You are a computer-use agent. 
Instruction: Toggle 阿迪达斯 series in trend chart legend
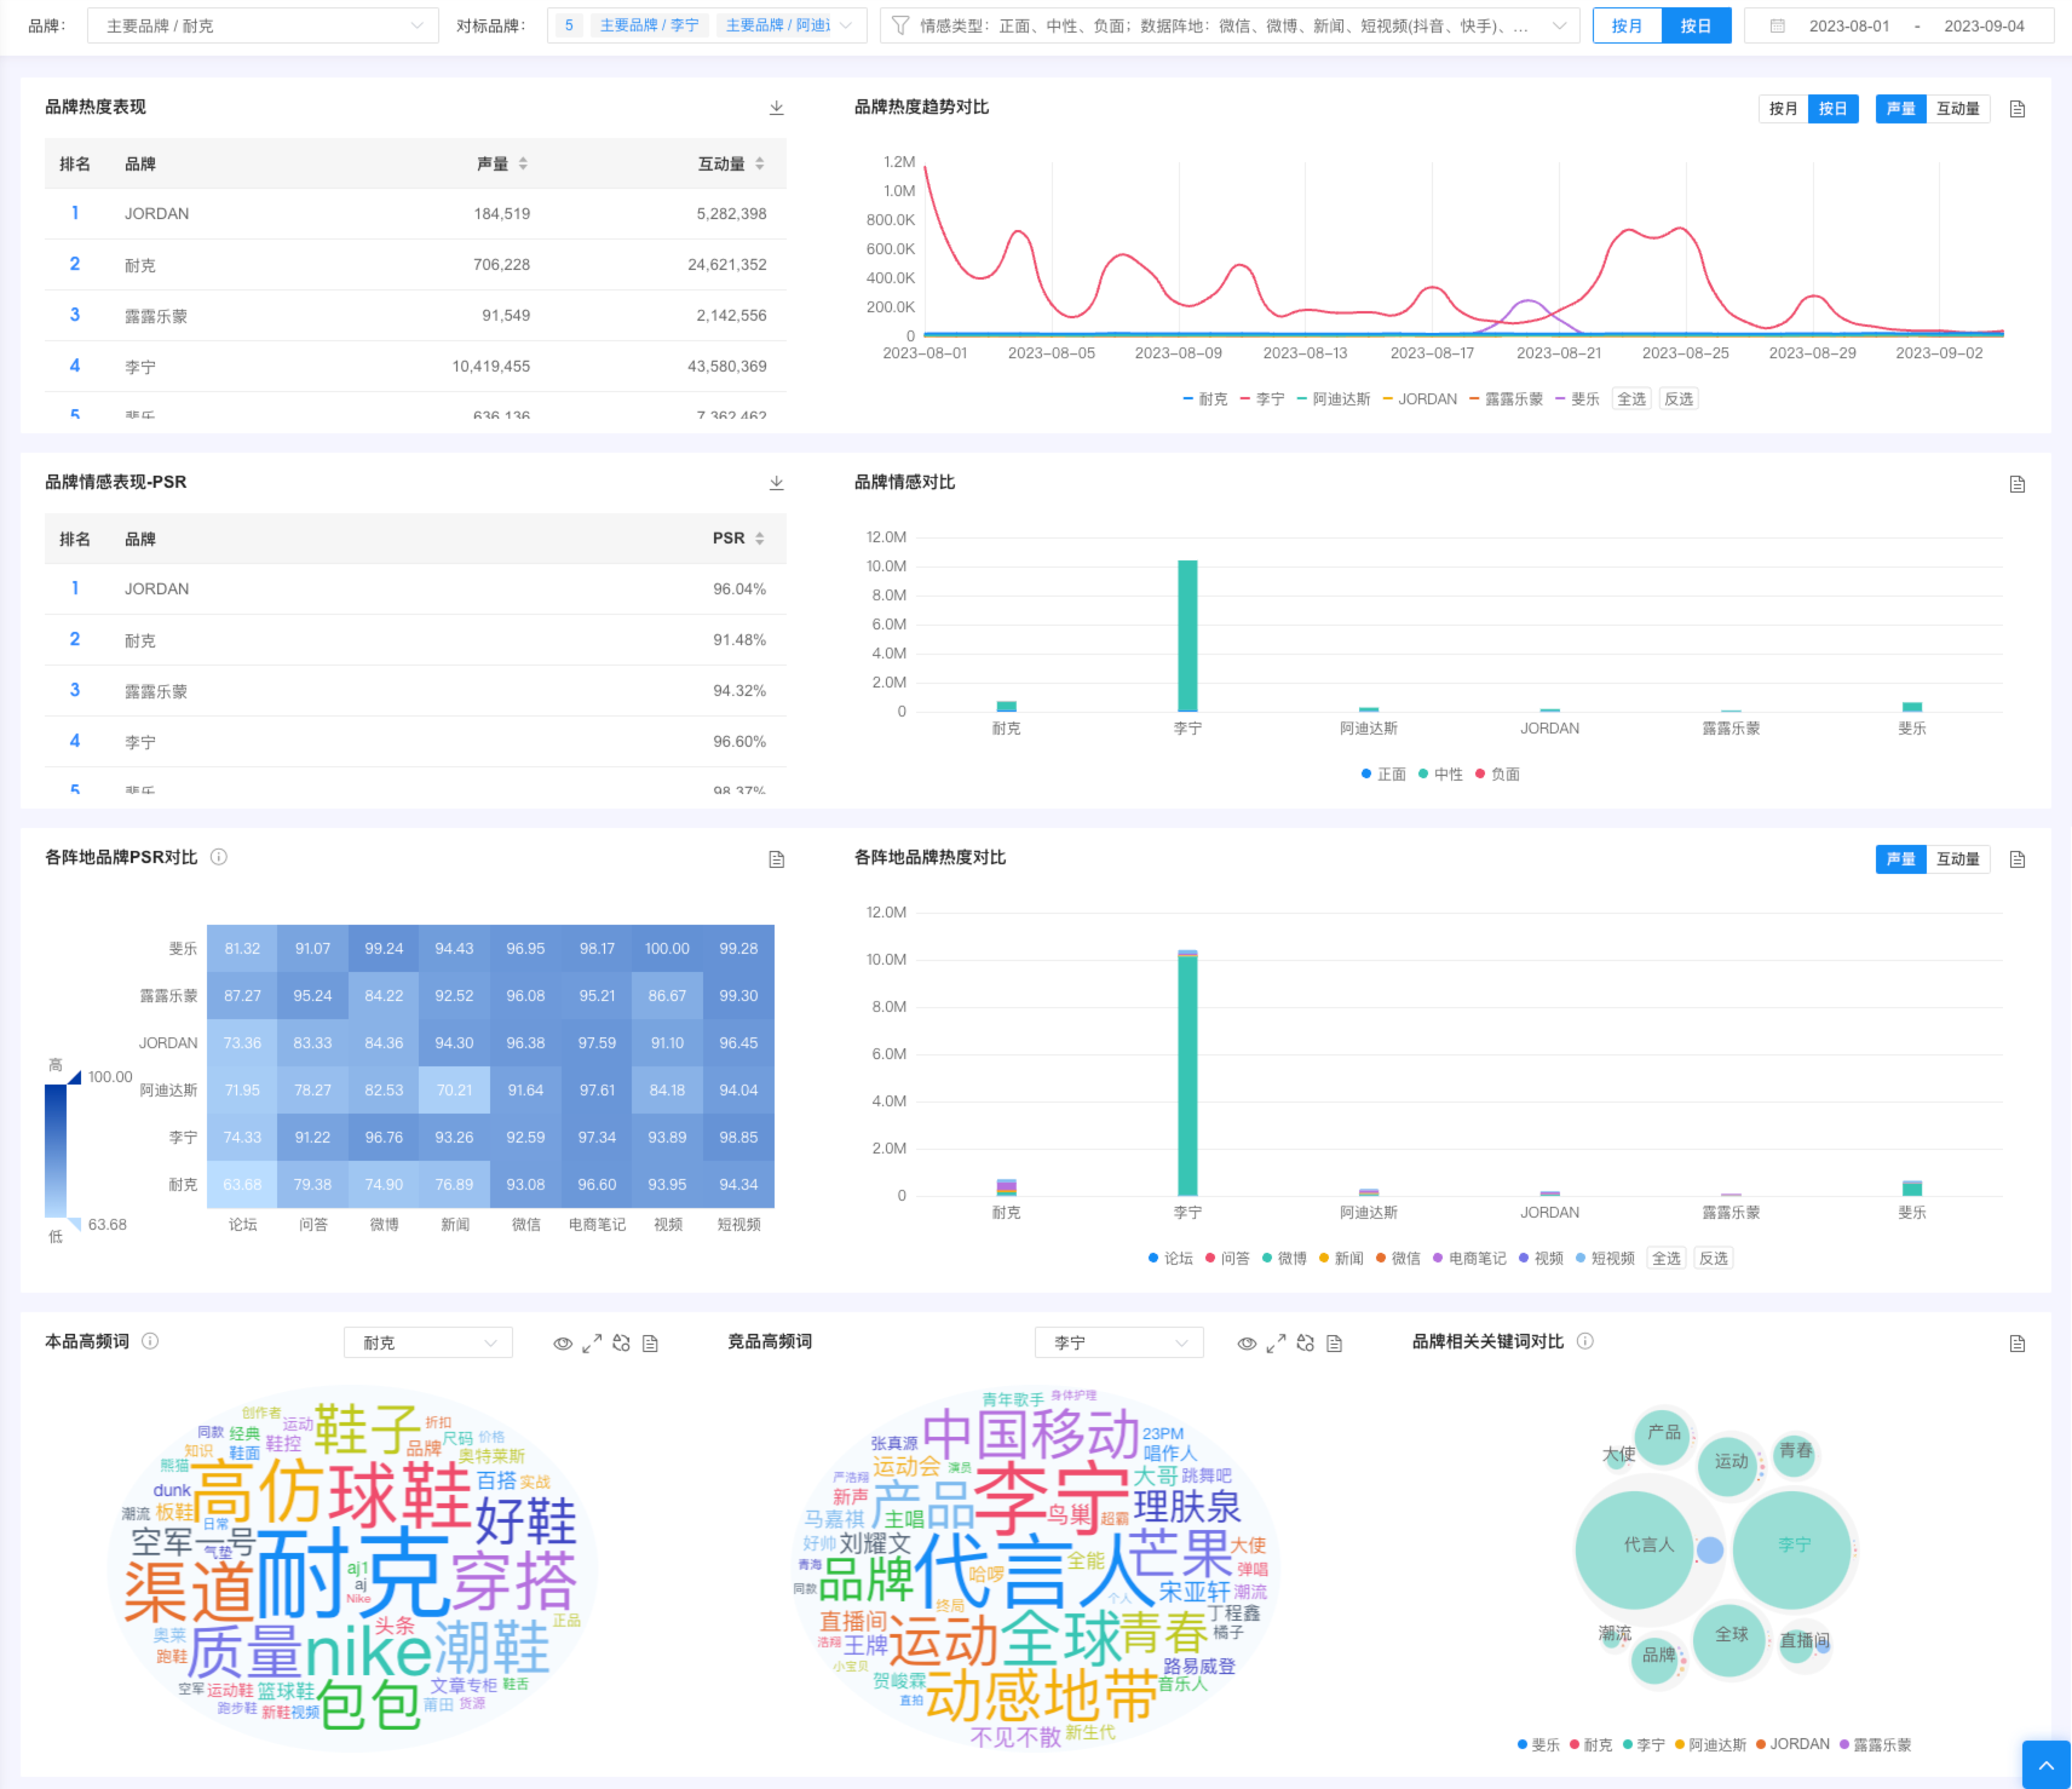click(1333, 399)
